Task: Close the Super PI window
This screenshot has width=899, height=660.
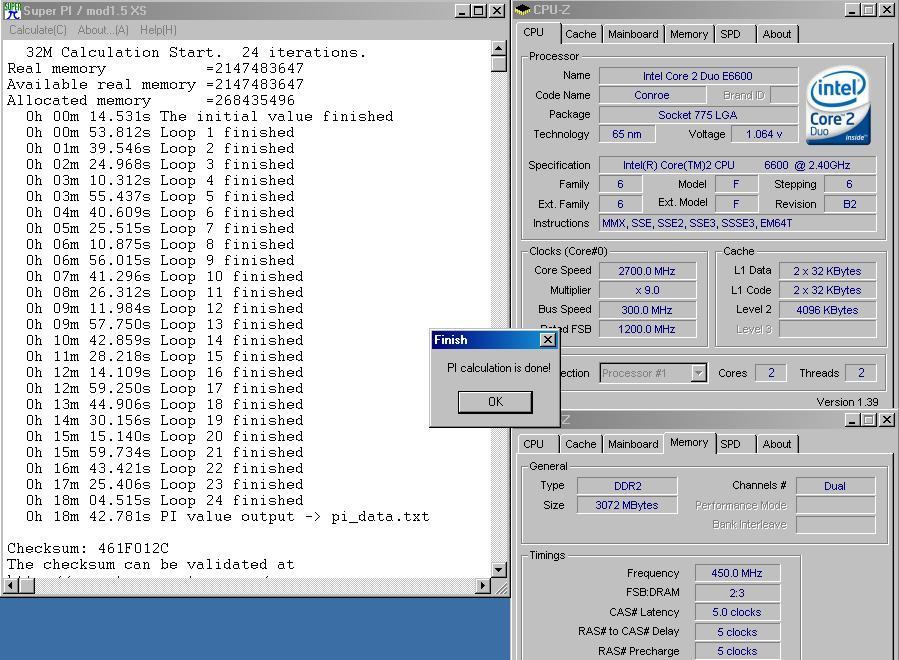Action: coord(497,10)
